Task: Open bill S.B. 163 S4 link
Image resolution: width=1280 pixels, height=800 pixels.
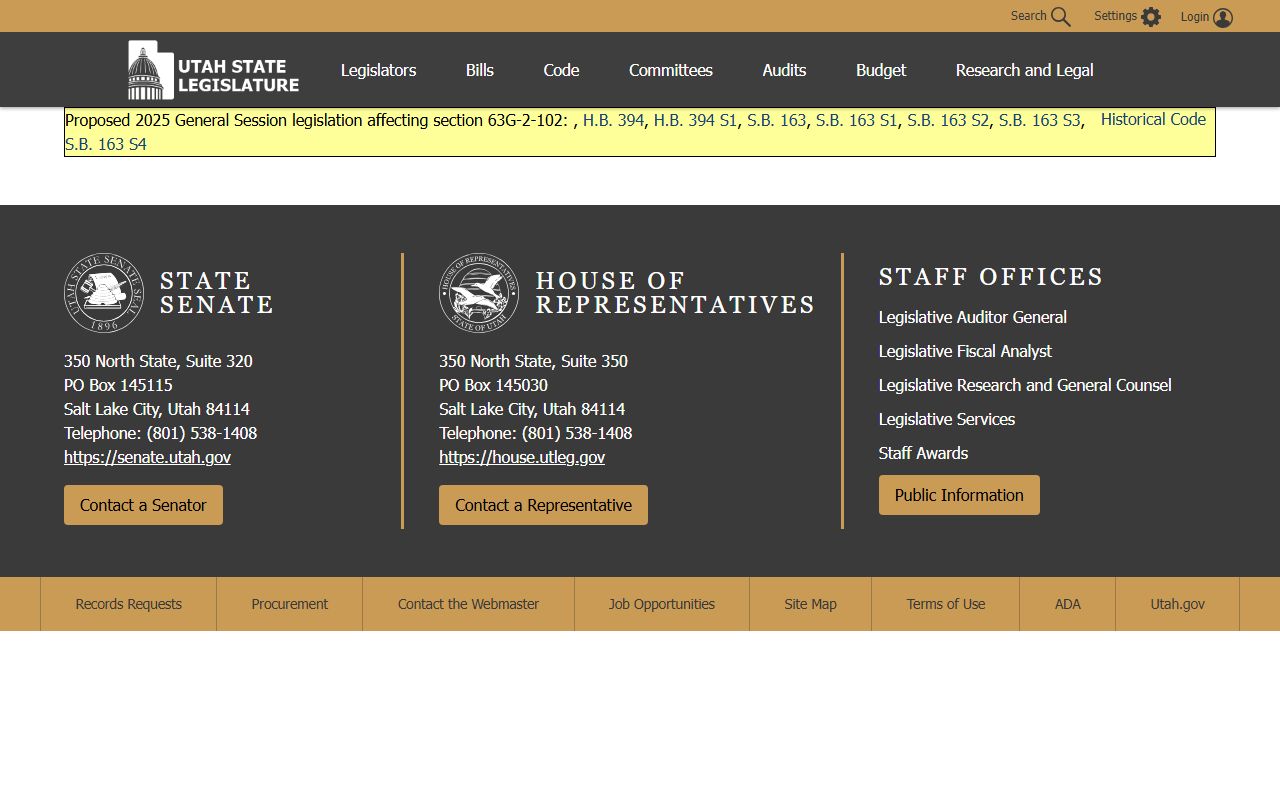Action: coord(106,144)
